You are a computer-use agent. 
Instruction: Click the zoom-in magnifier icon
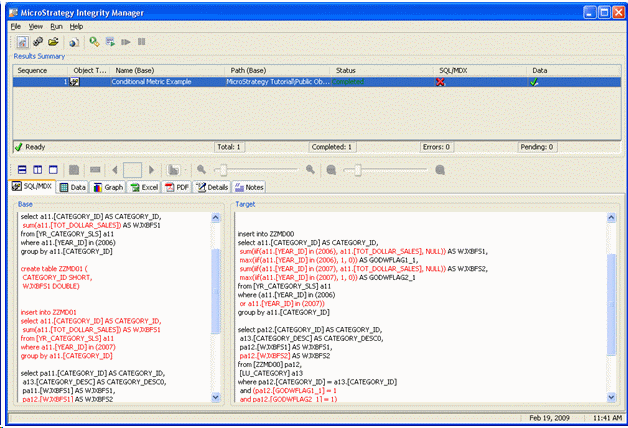pyautogui.click(x=310, y=170)
